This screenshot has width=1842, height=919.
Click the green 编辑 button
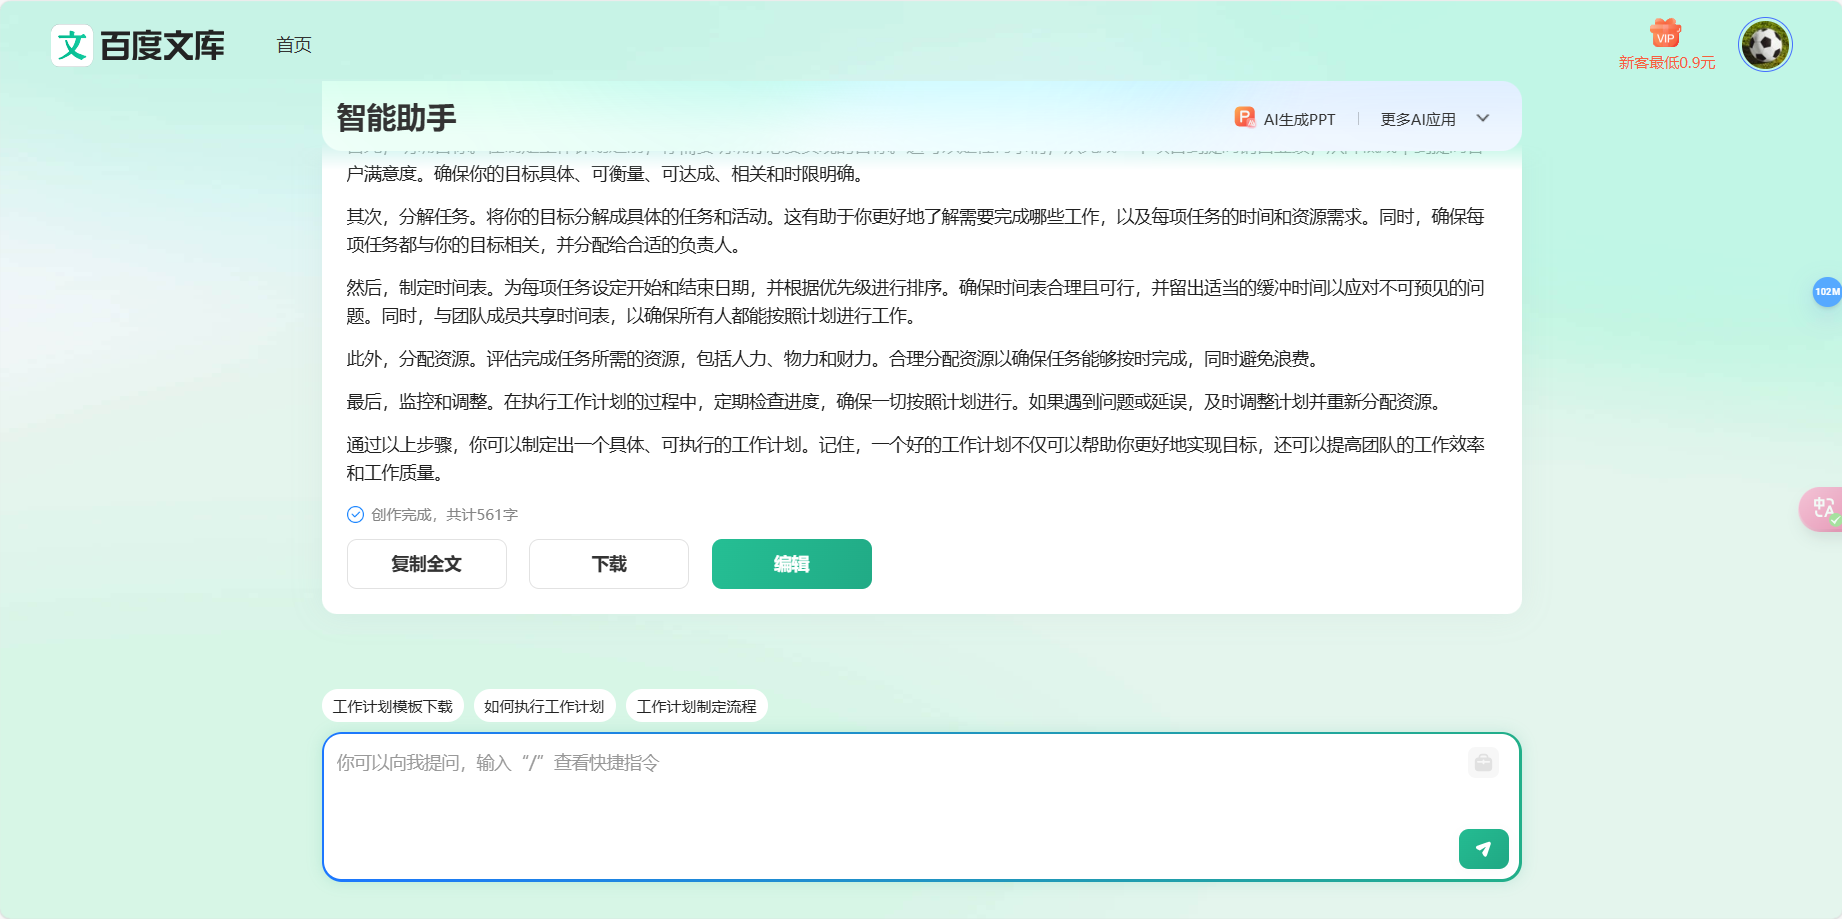coord(791,564)
